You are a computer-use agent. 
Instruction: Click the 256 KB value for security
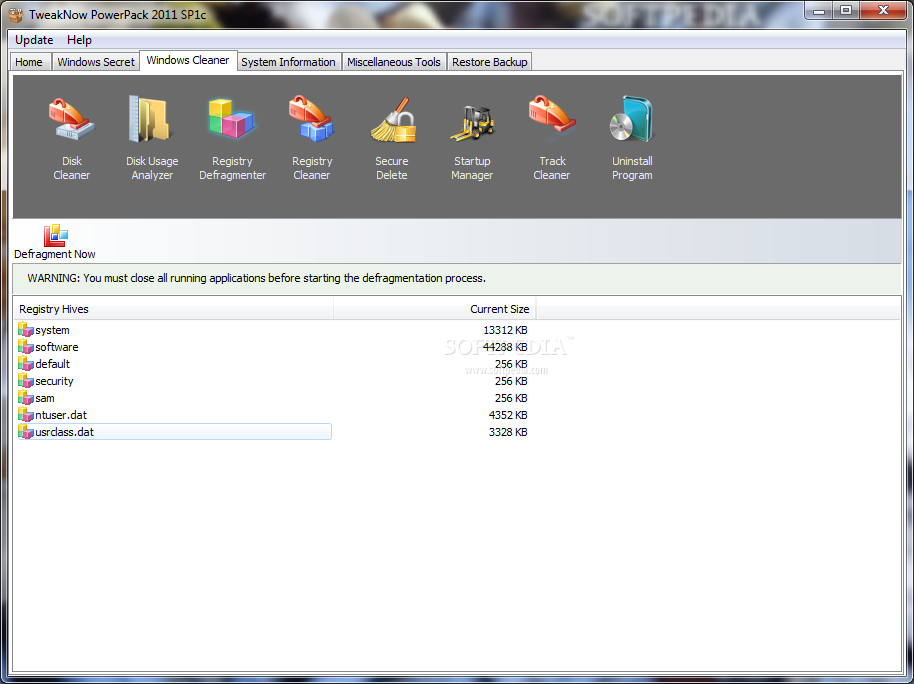point(511,381)
